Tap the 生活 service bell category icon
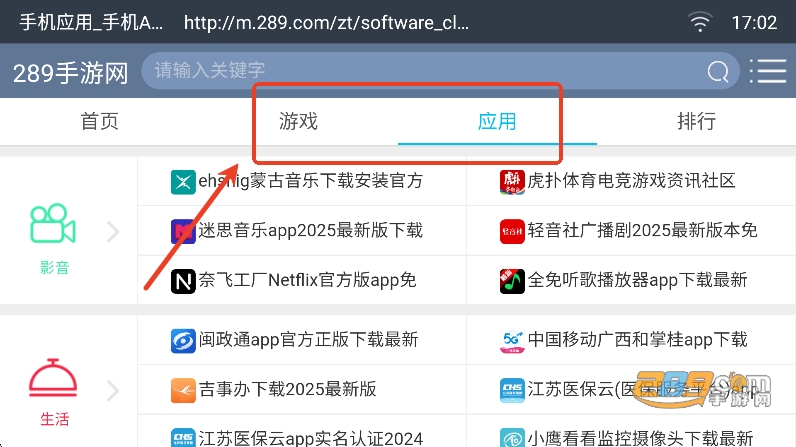The width and height of the screenshot is (796, 447). pyautogui.click(x=53, y=378)
